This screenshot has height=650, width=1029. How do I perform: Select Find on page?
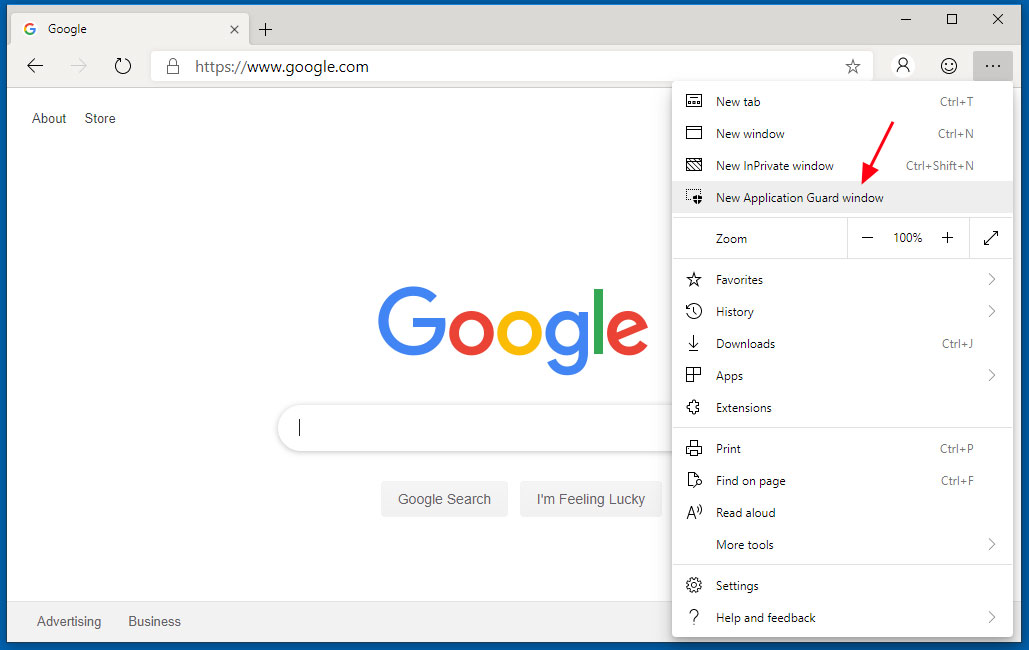pyautogui.click(x=843, y=481)
